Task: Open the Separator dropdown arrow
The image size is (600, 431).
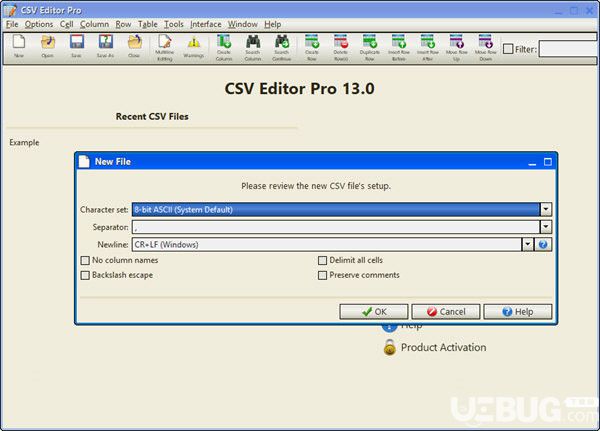Action: 546,227
